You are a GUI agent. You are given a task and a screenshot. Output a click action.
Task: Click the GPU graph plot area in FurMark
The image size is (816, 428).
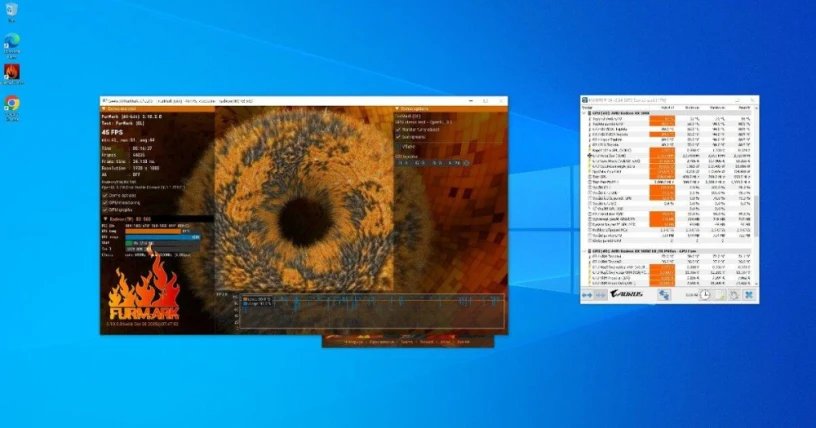pyautogui.click(x=371, y=311)
